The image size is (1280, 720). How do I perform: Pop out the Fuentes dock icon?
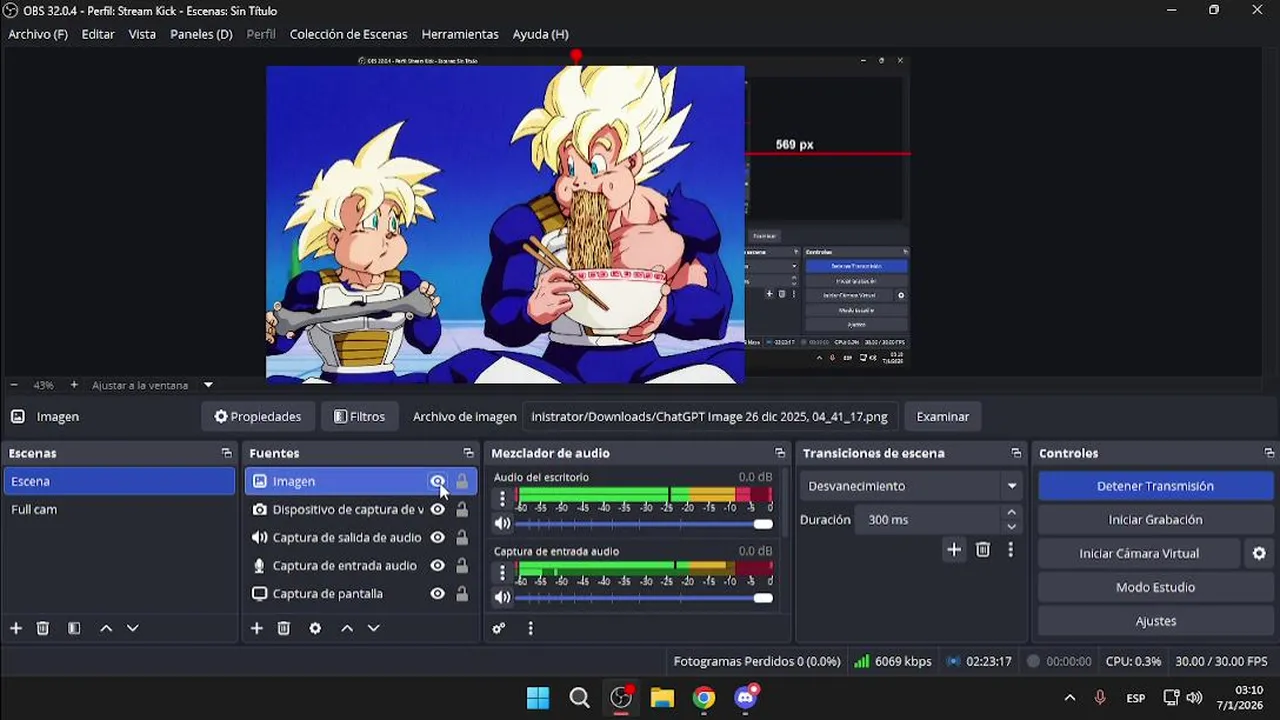[468, 453]
